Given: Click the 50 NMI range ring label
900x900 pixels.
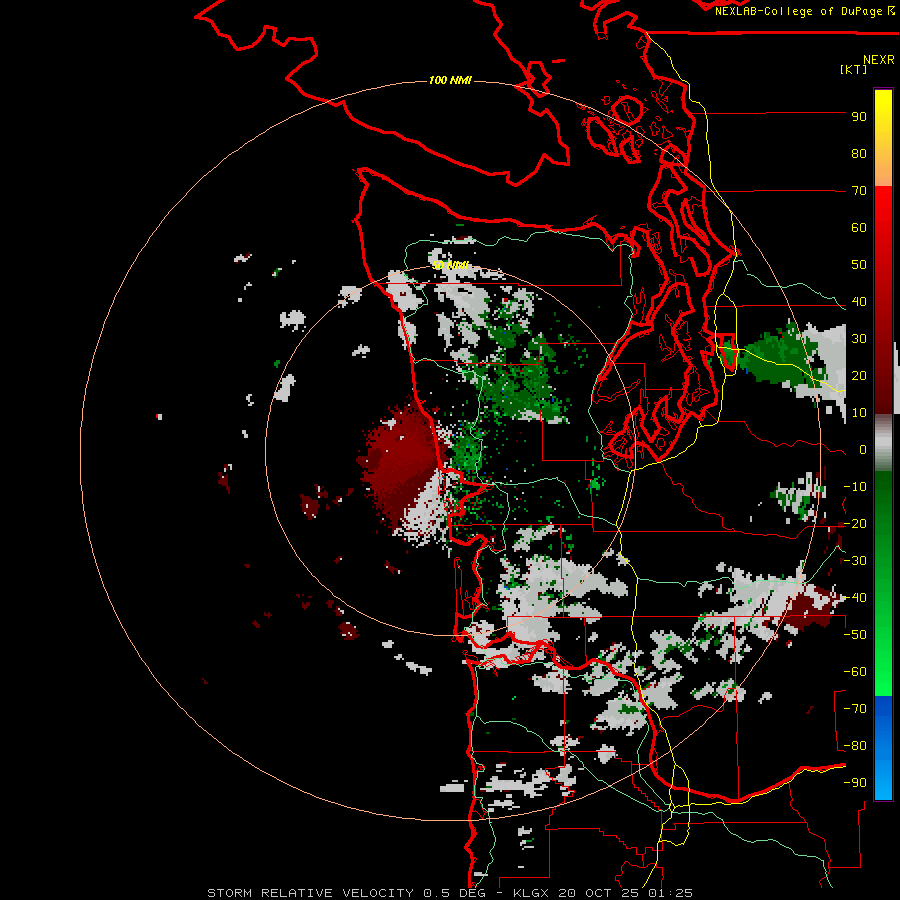Looking at the screenshot, I should pos(451,265).
